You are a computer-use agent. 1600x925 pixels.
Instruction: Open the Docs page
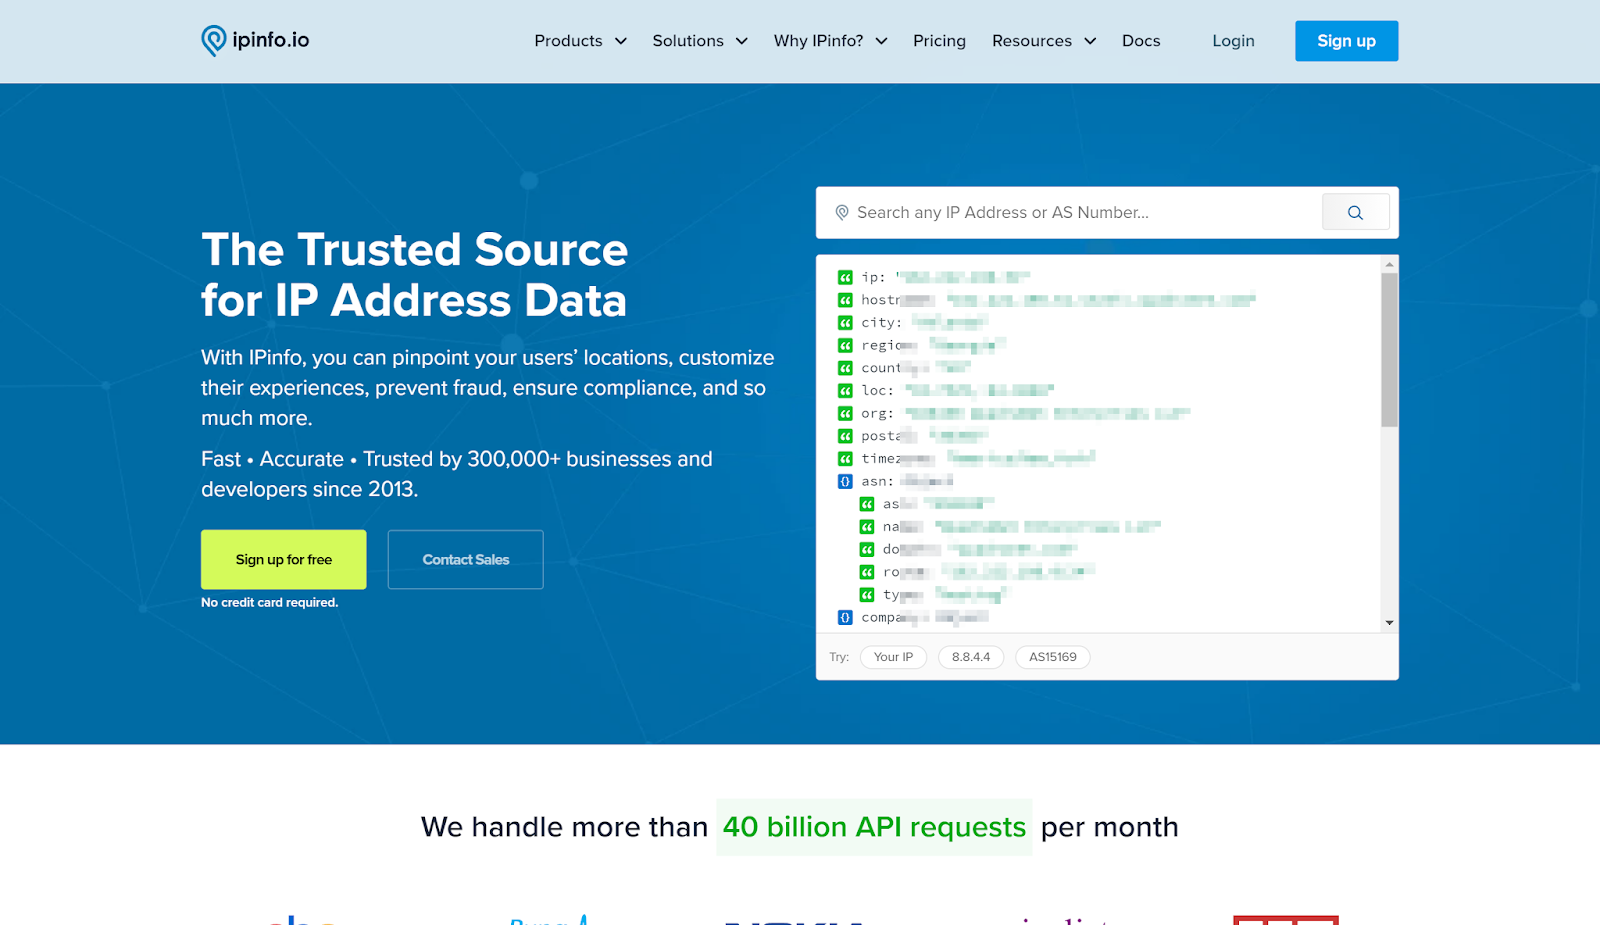pyautogui.click(x=1141, y=41)
